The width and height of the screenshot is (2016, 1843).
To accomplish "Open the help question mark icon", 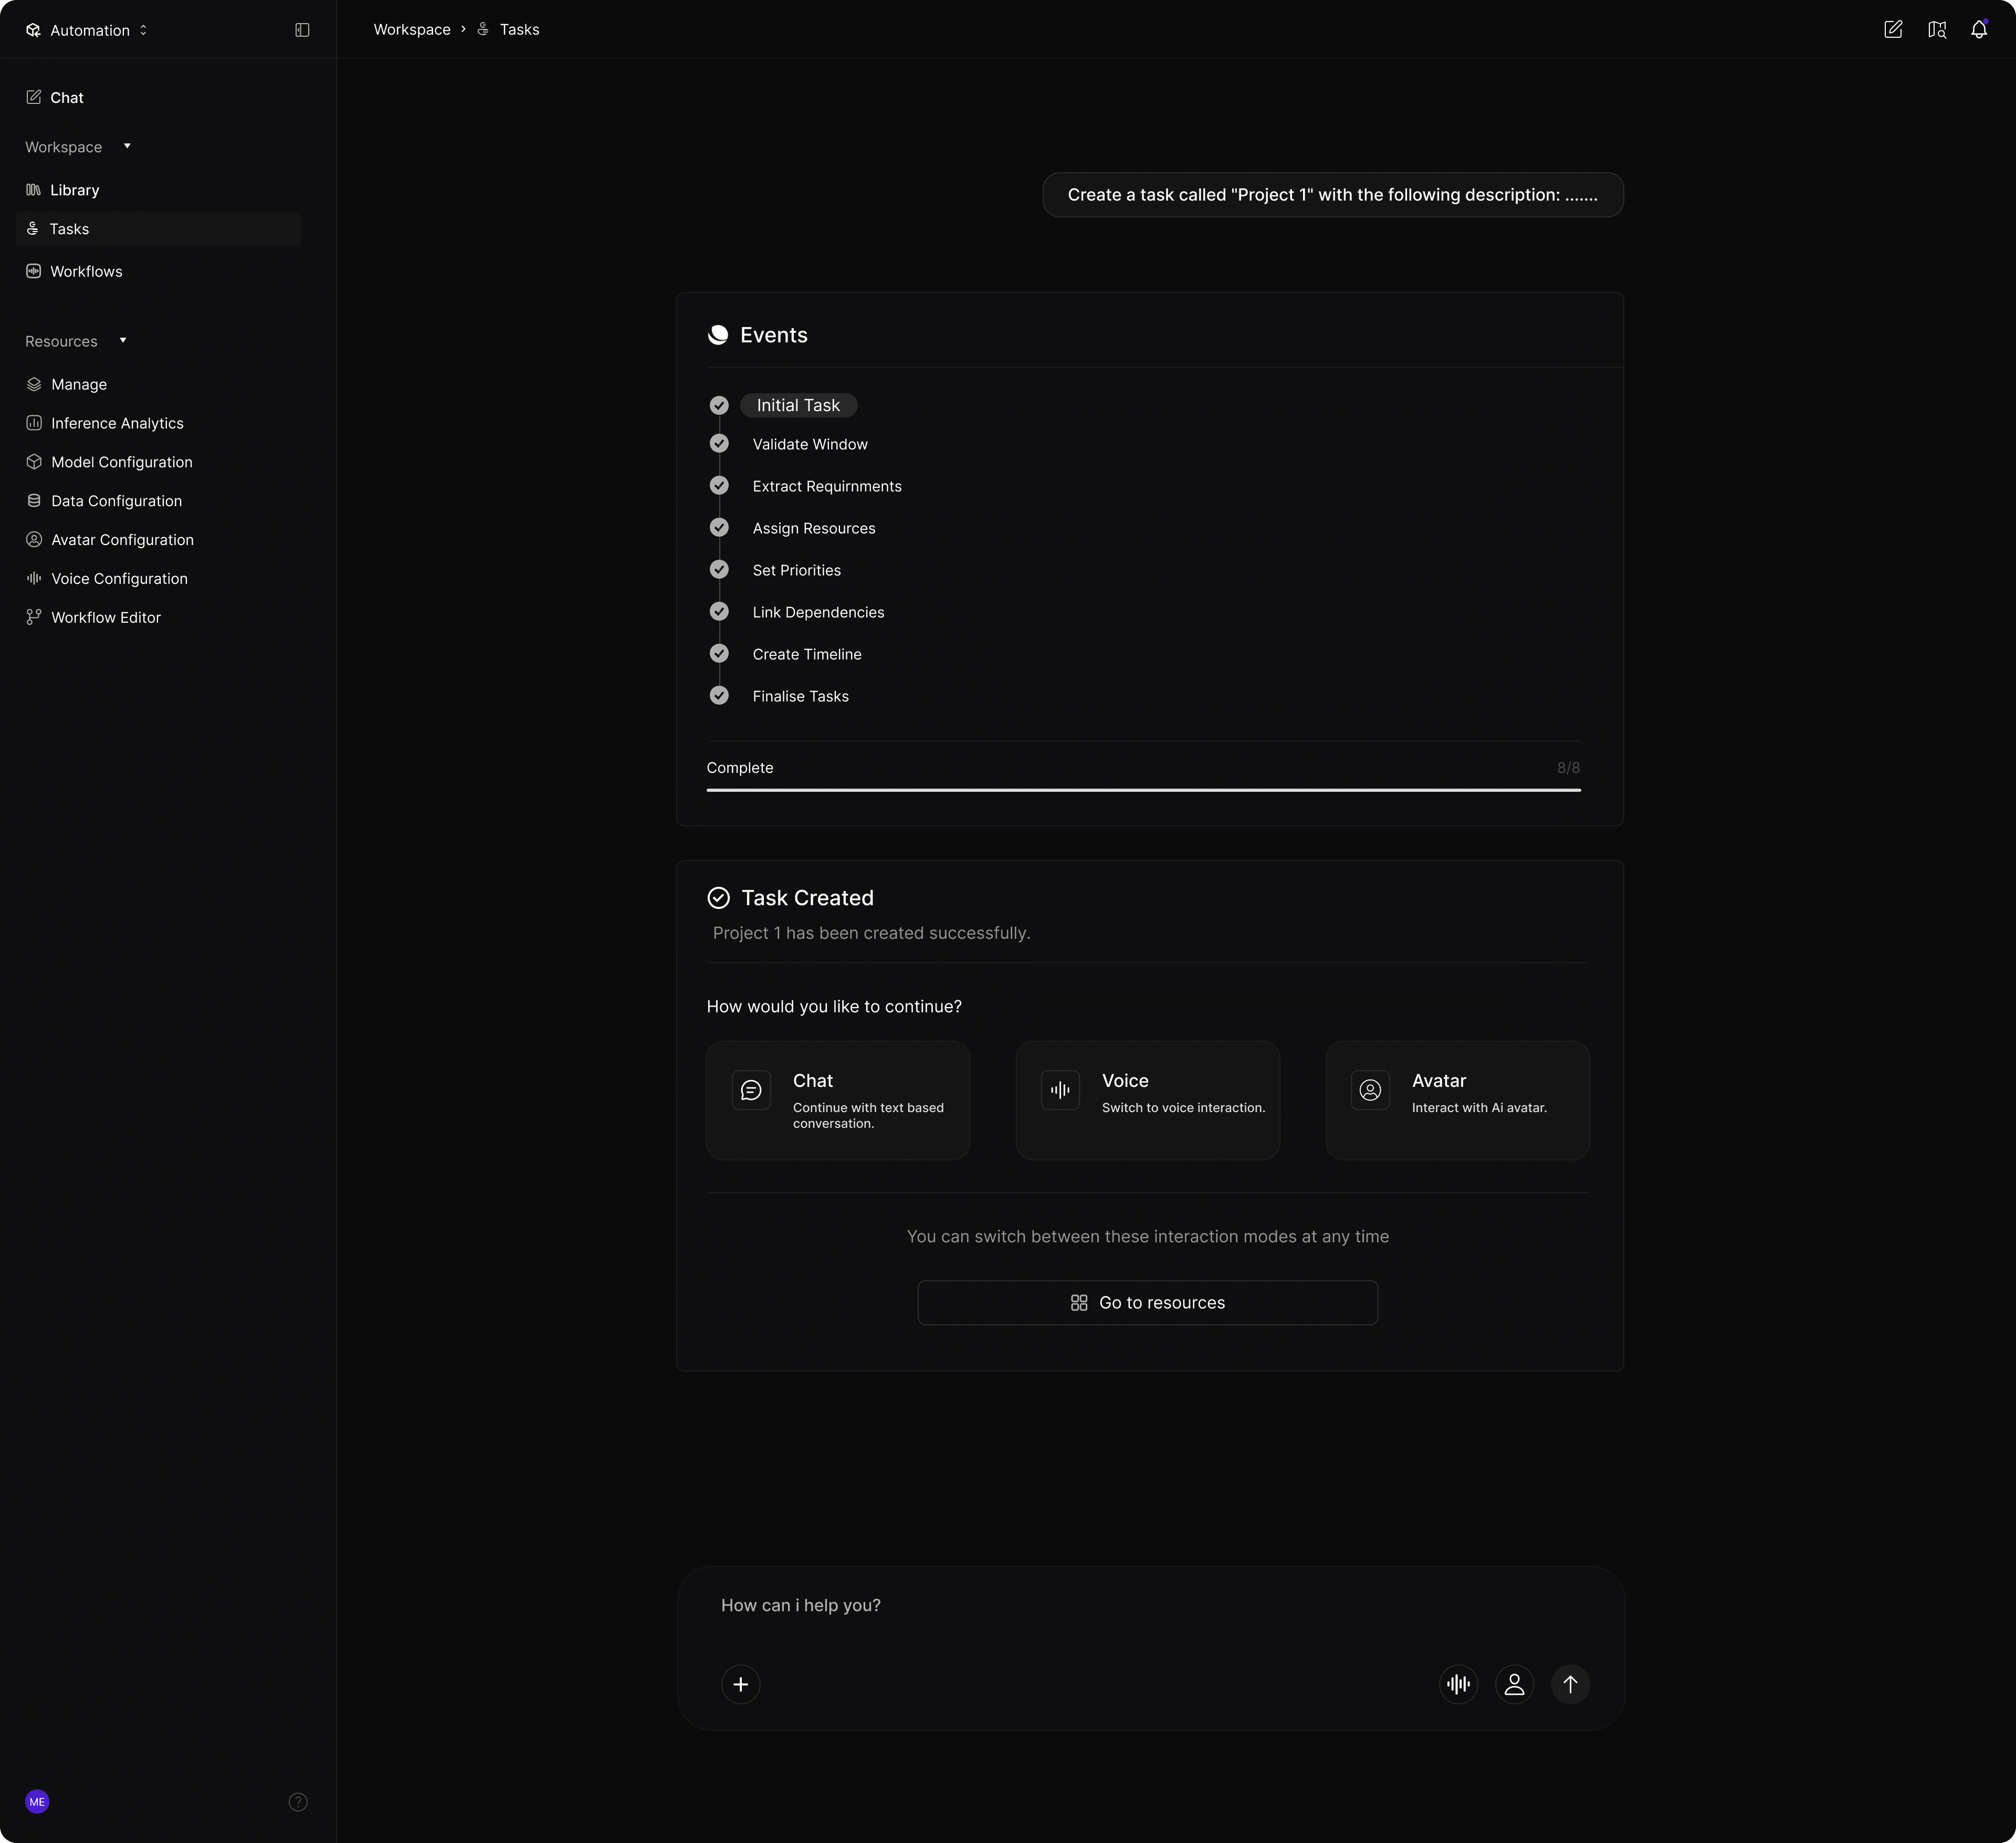I will 298,1802.
